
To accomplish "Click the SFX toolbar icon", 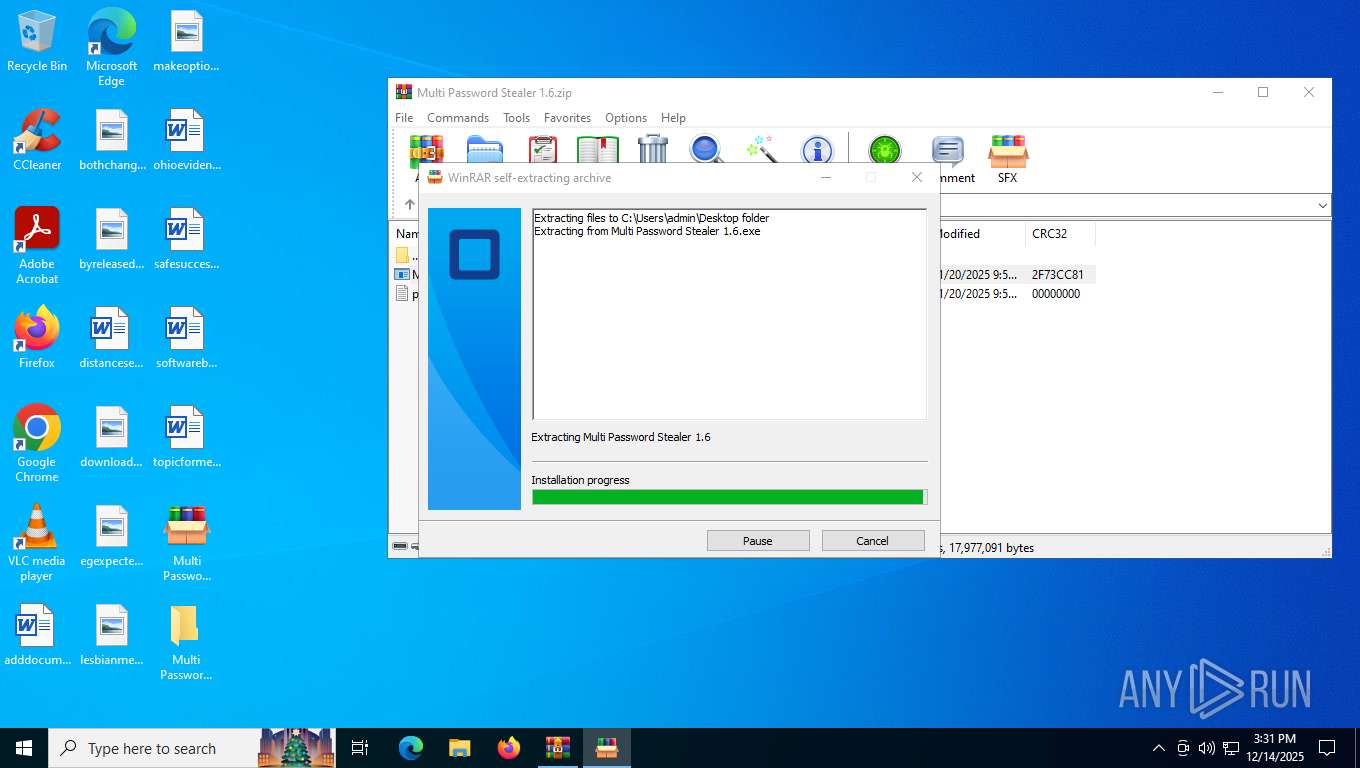I will click(x=1007, y=159).
